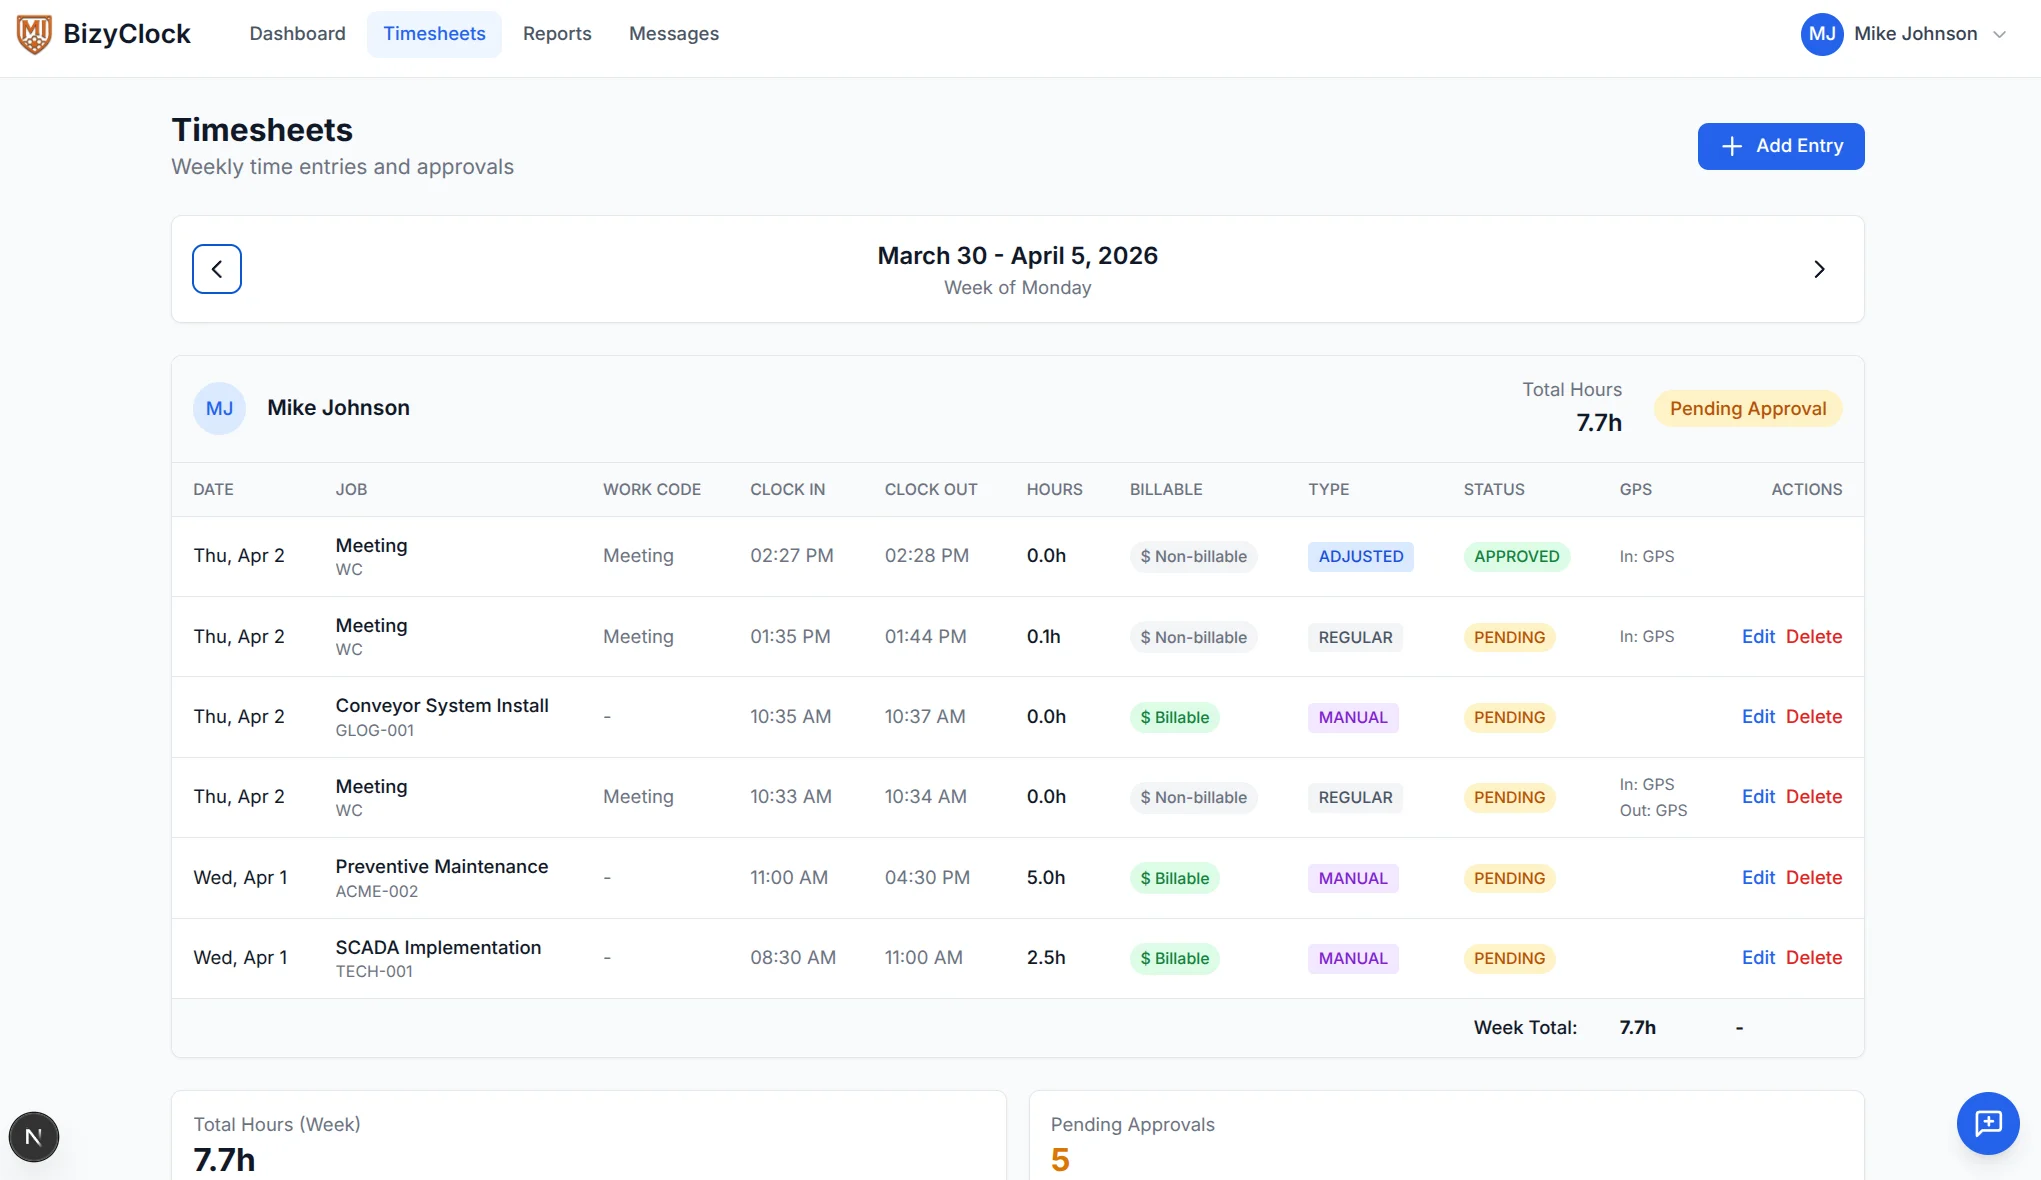The image size is (2041, 1180).
Task: Edit the Conveyor System Install entry
Action: (1758, 716)
